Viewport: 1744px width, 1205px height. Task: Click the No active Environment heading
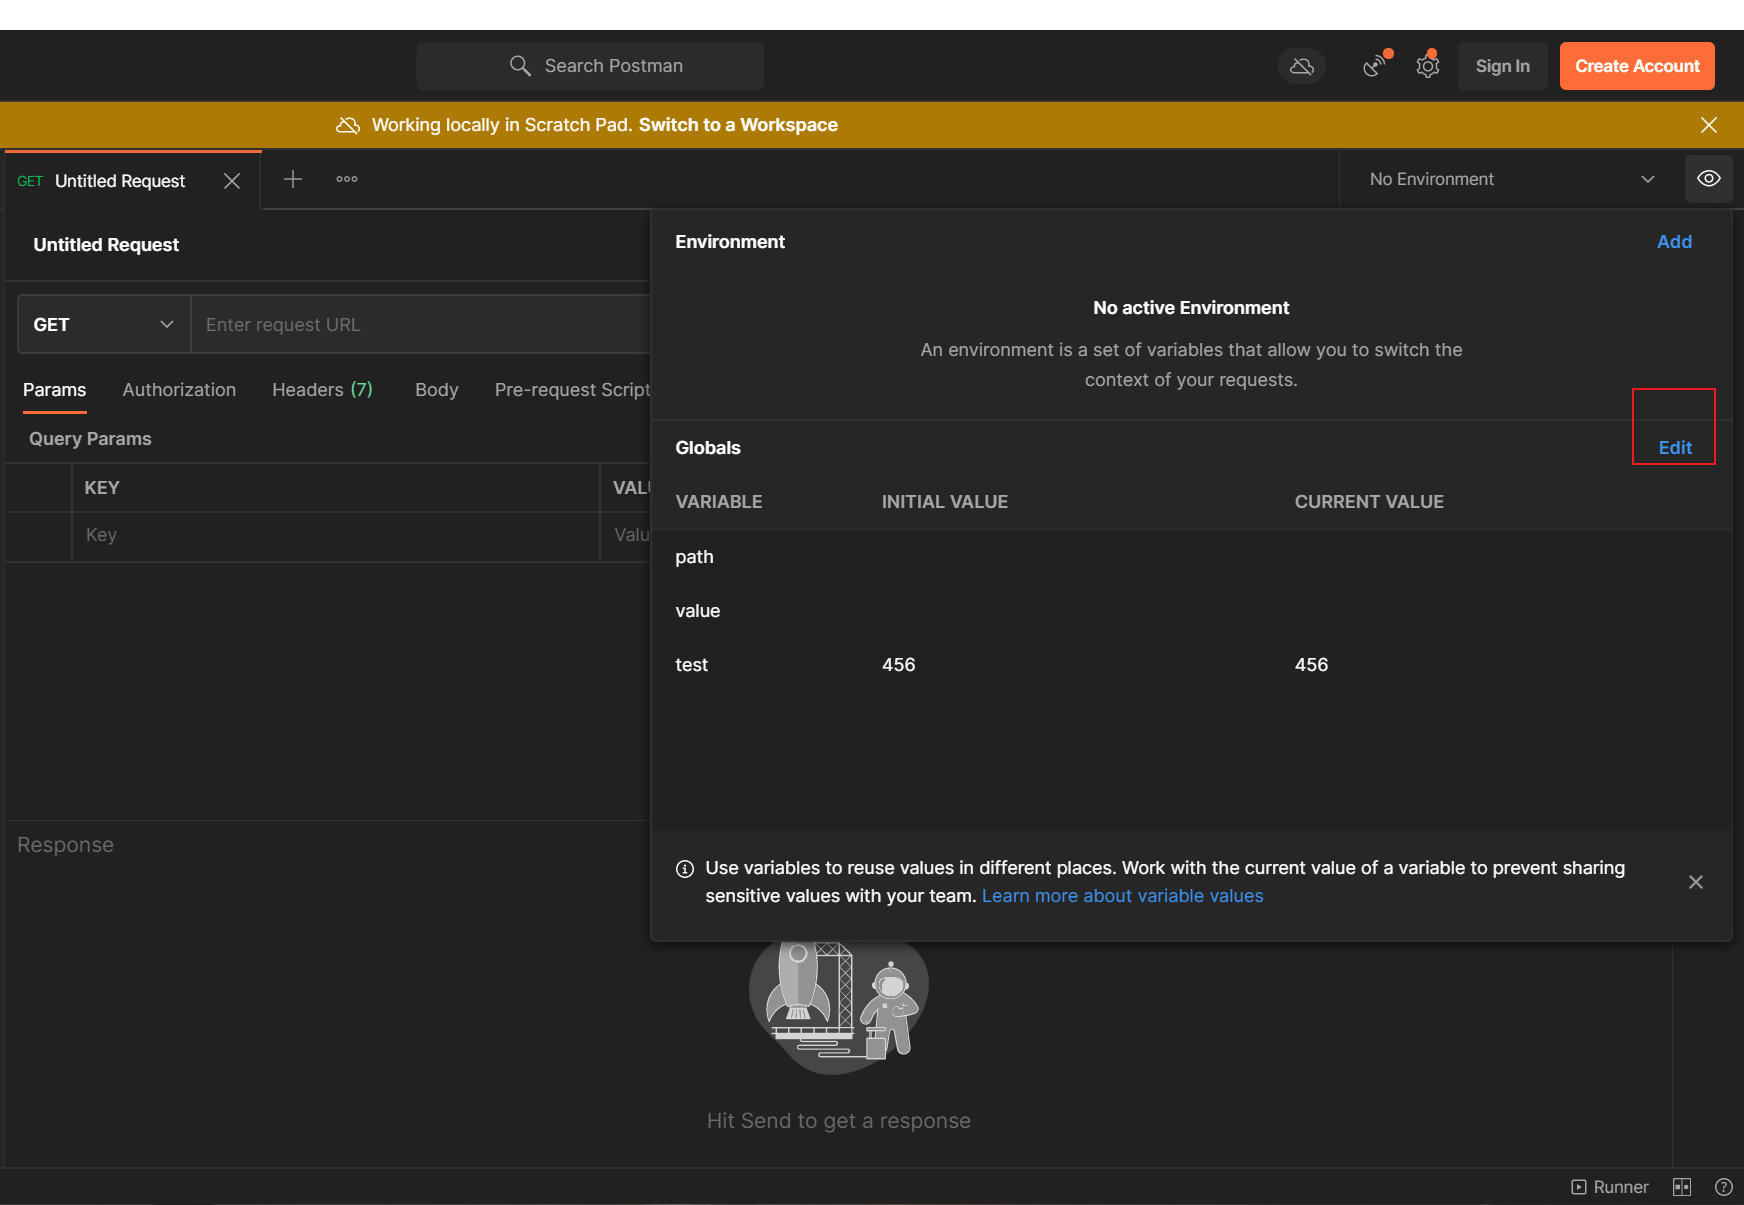click(1191, 308)
